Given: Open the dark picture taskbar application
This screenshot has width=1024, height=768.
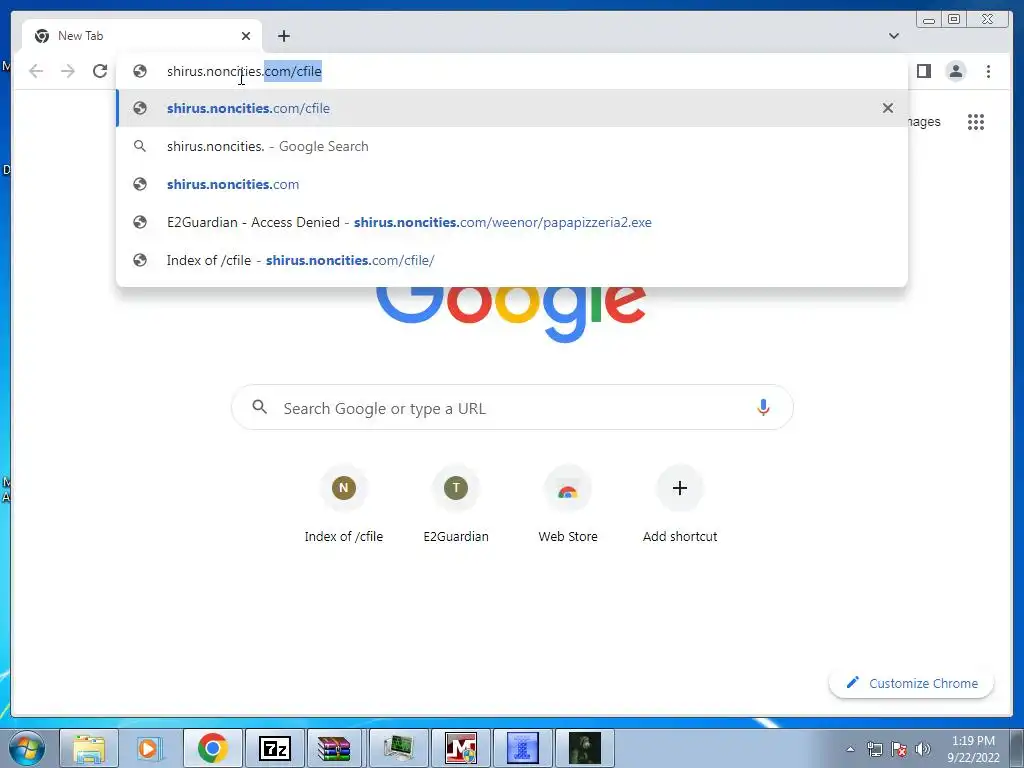Looking at the screenshot, I should click(x=584, y=748).
